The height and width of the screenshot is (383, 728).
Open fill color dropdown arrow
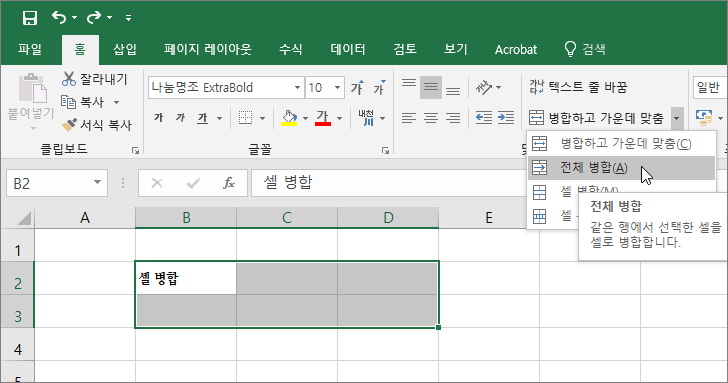(305, 119)
